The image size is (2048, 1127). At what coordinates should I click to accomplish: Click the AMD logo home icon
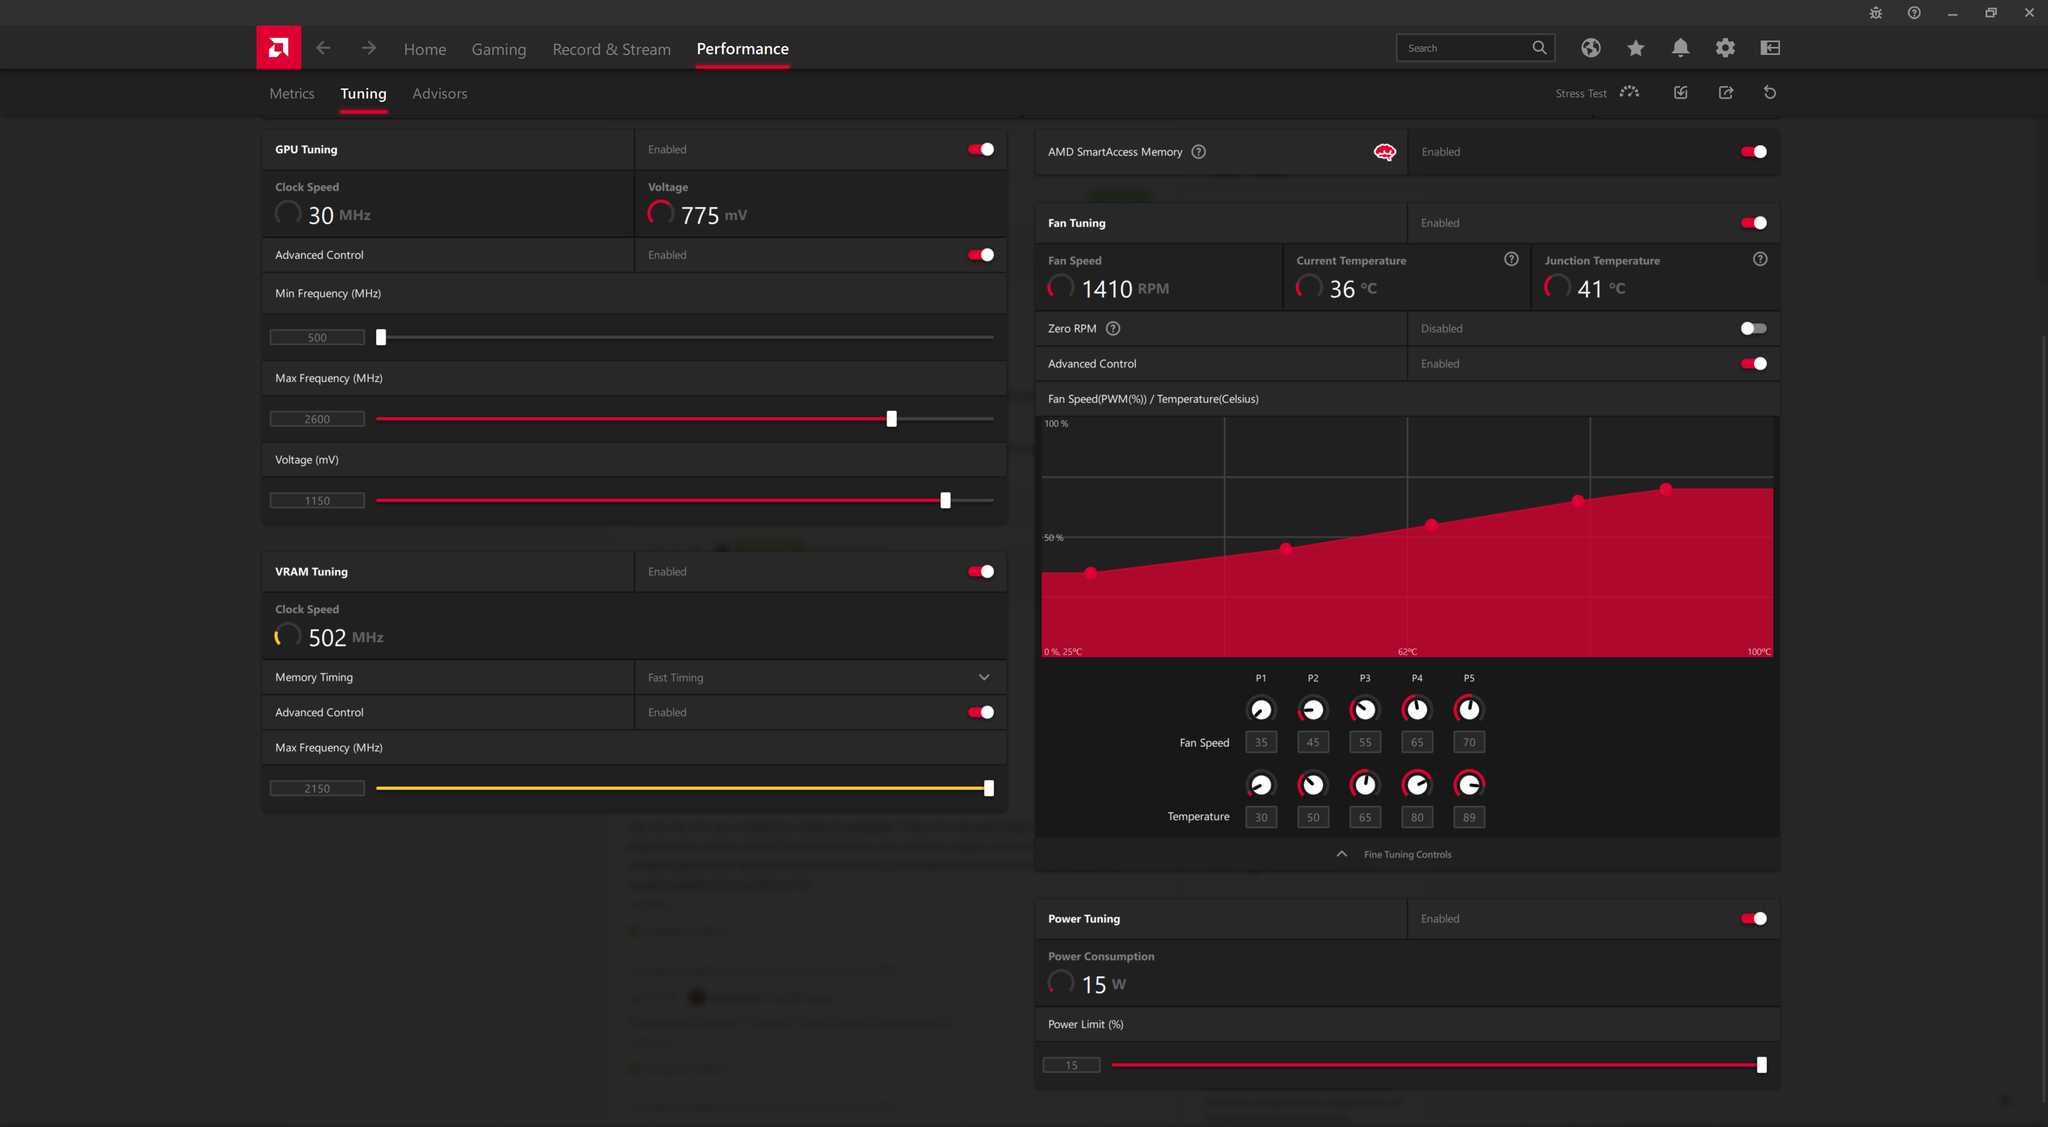278,48
